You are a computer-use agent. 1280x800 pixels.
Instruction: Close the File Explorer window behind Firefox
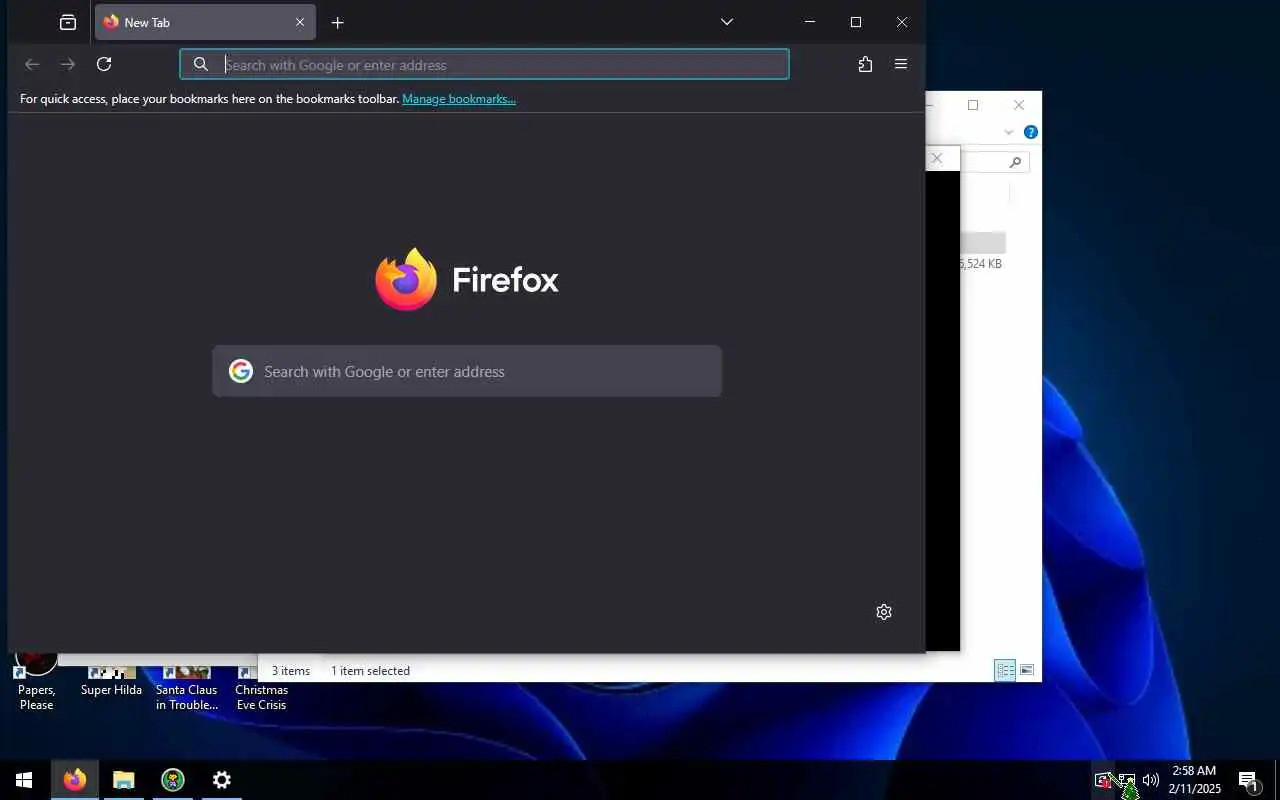pyautogui.click(x=1019, y=105)
